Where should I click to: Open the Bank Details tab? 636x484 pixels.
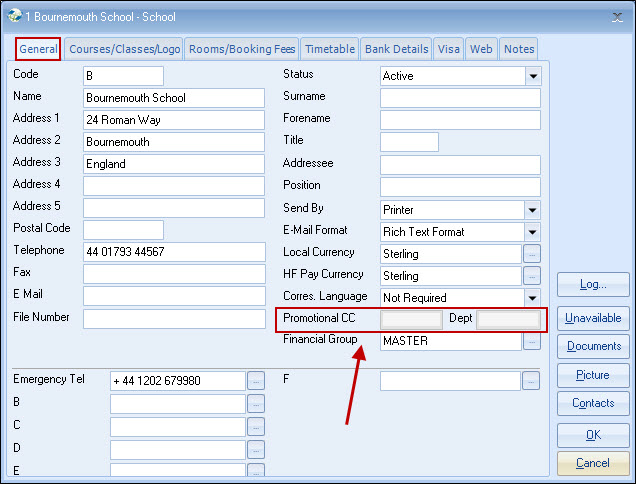(x=396, y=49)
